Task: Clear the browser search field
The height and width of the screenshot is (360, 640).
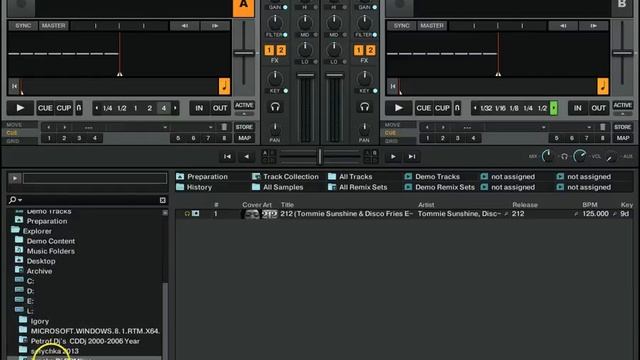Action: click(162, 200)
